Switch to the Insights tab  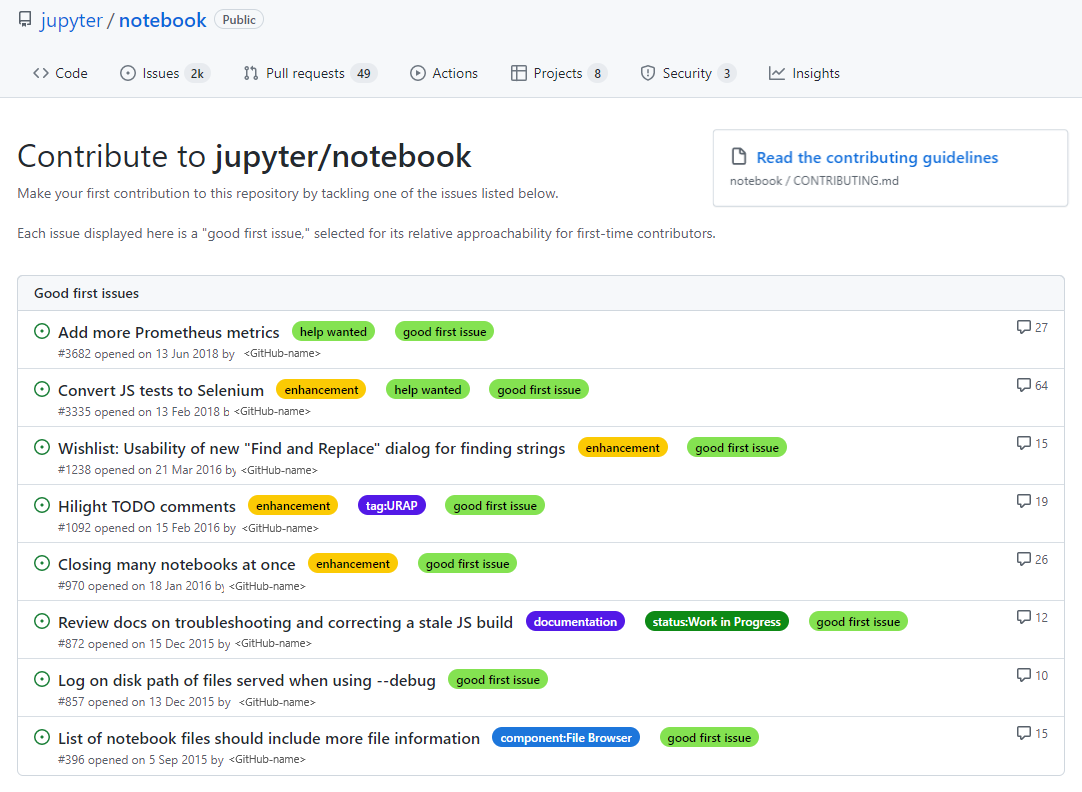(x=804, y=72)
